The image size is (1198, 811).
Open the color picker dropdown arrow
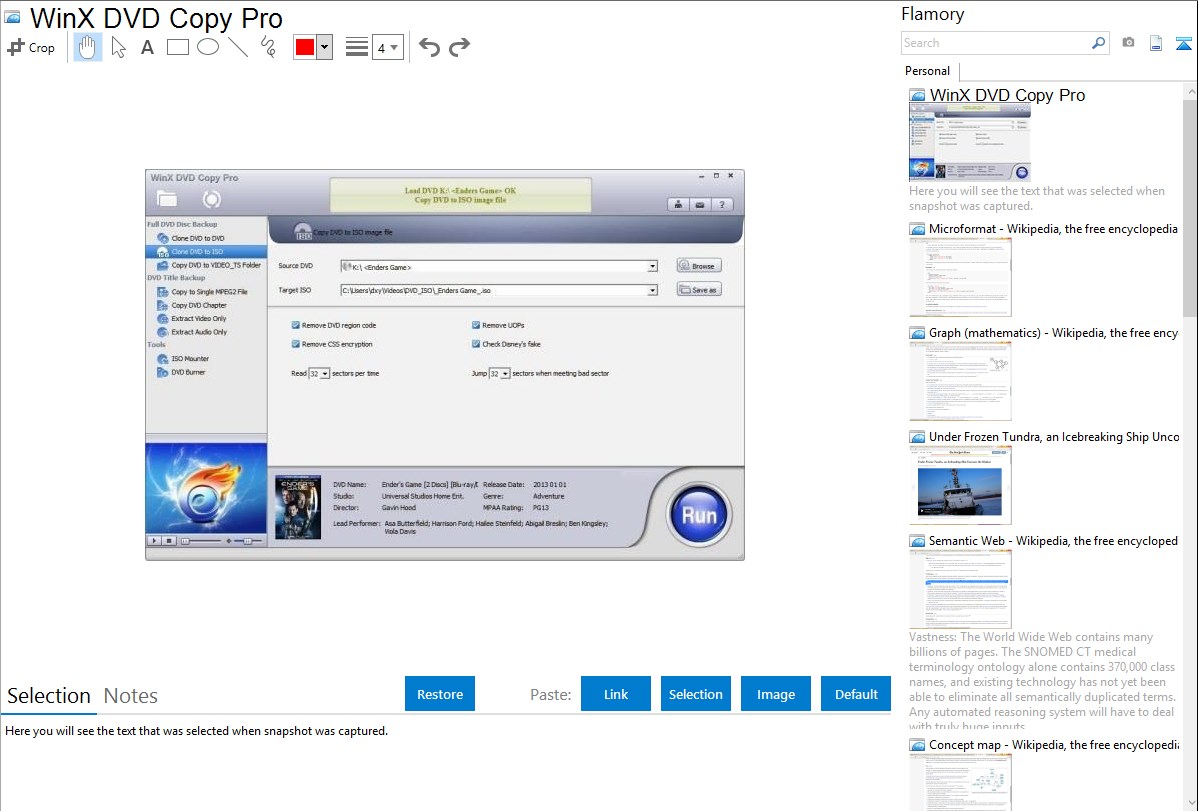coord(325,47)
